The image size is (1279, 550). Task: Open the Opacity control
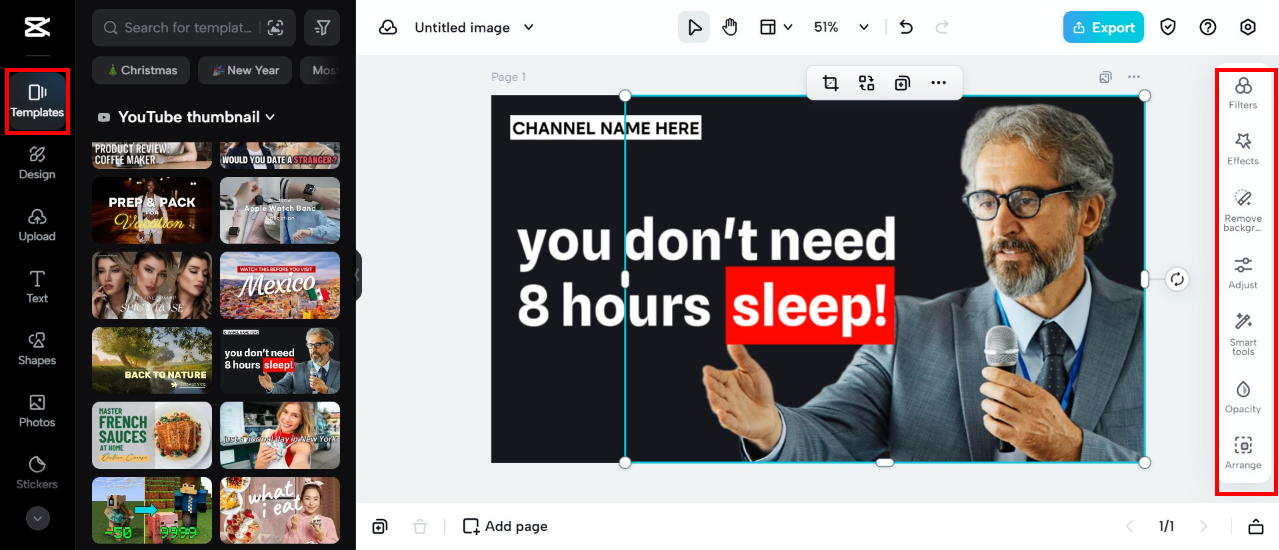tap(1243, 395)
